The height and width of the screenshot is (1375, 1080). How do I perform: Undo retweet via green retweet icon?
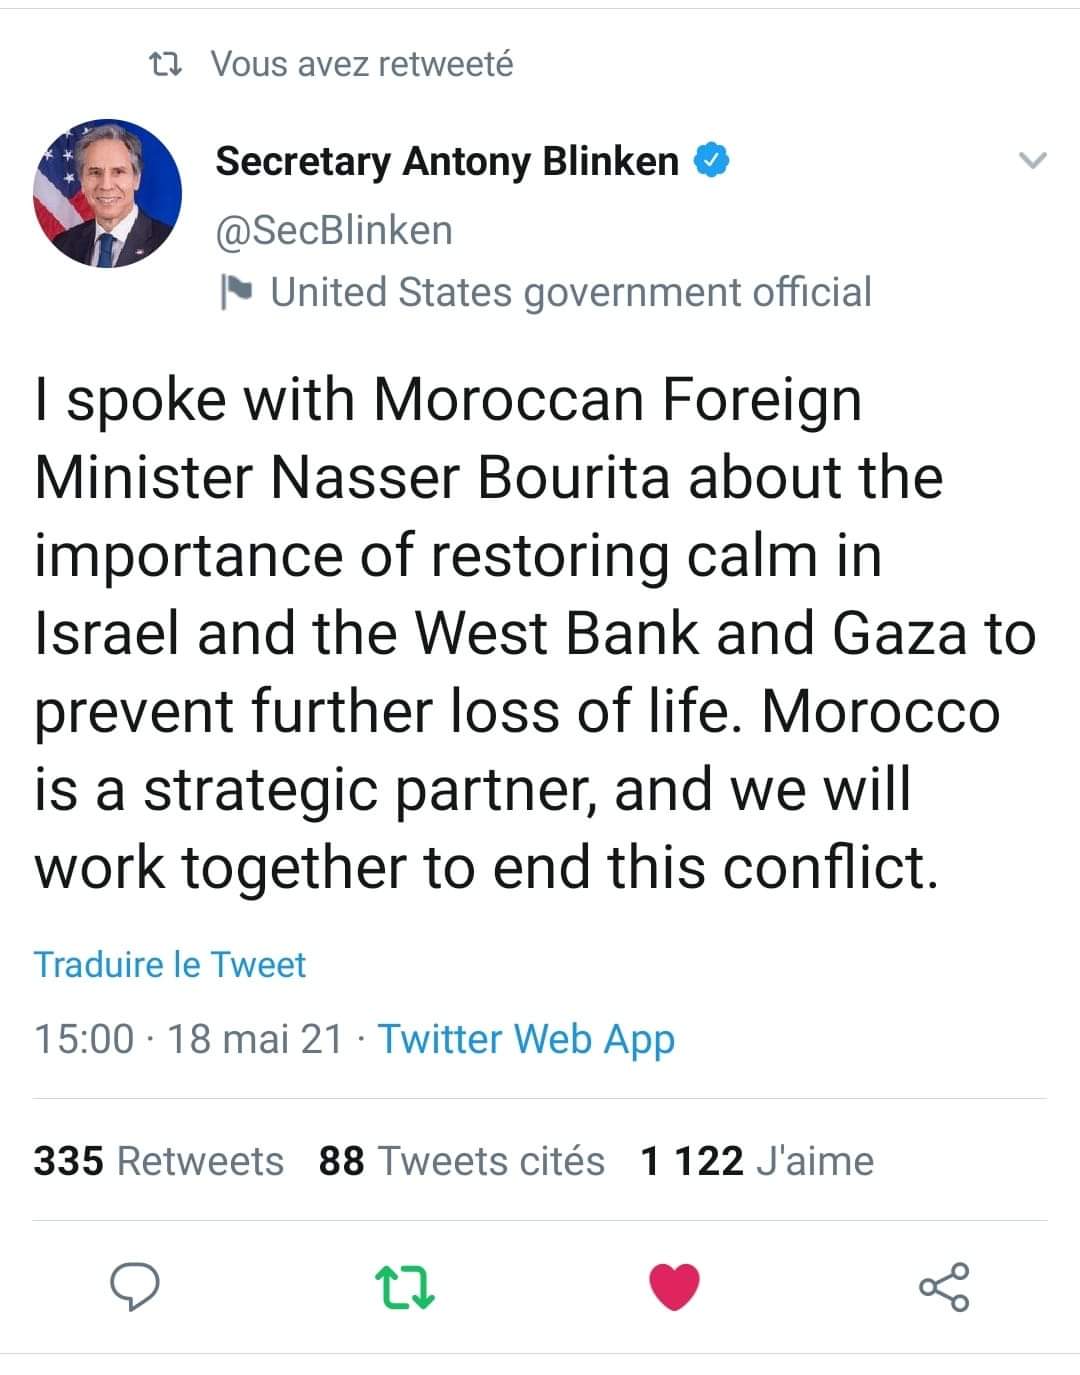pos(404,1288)
